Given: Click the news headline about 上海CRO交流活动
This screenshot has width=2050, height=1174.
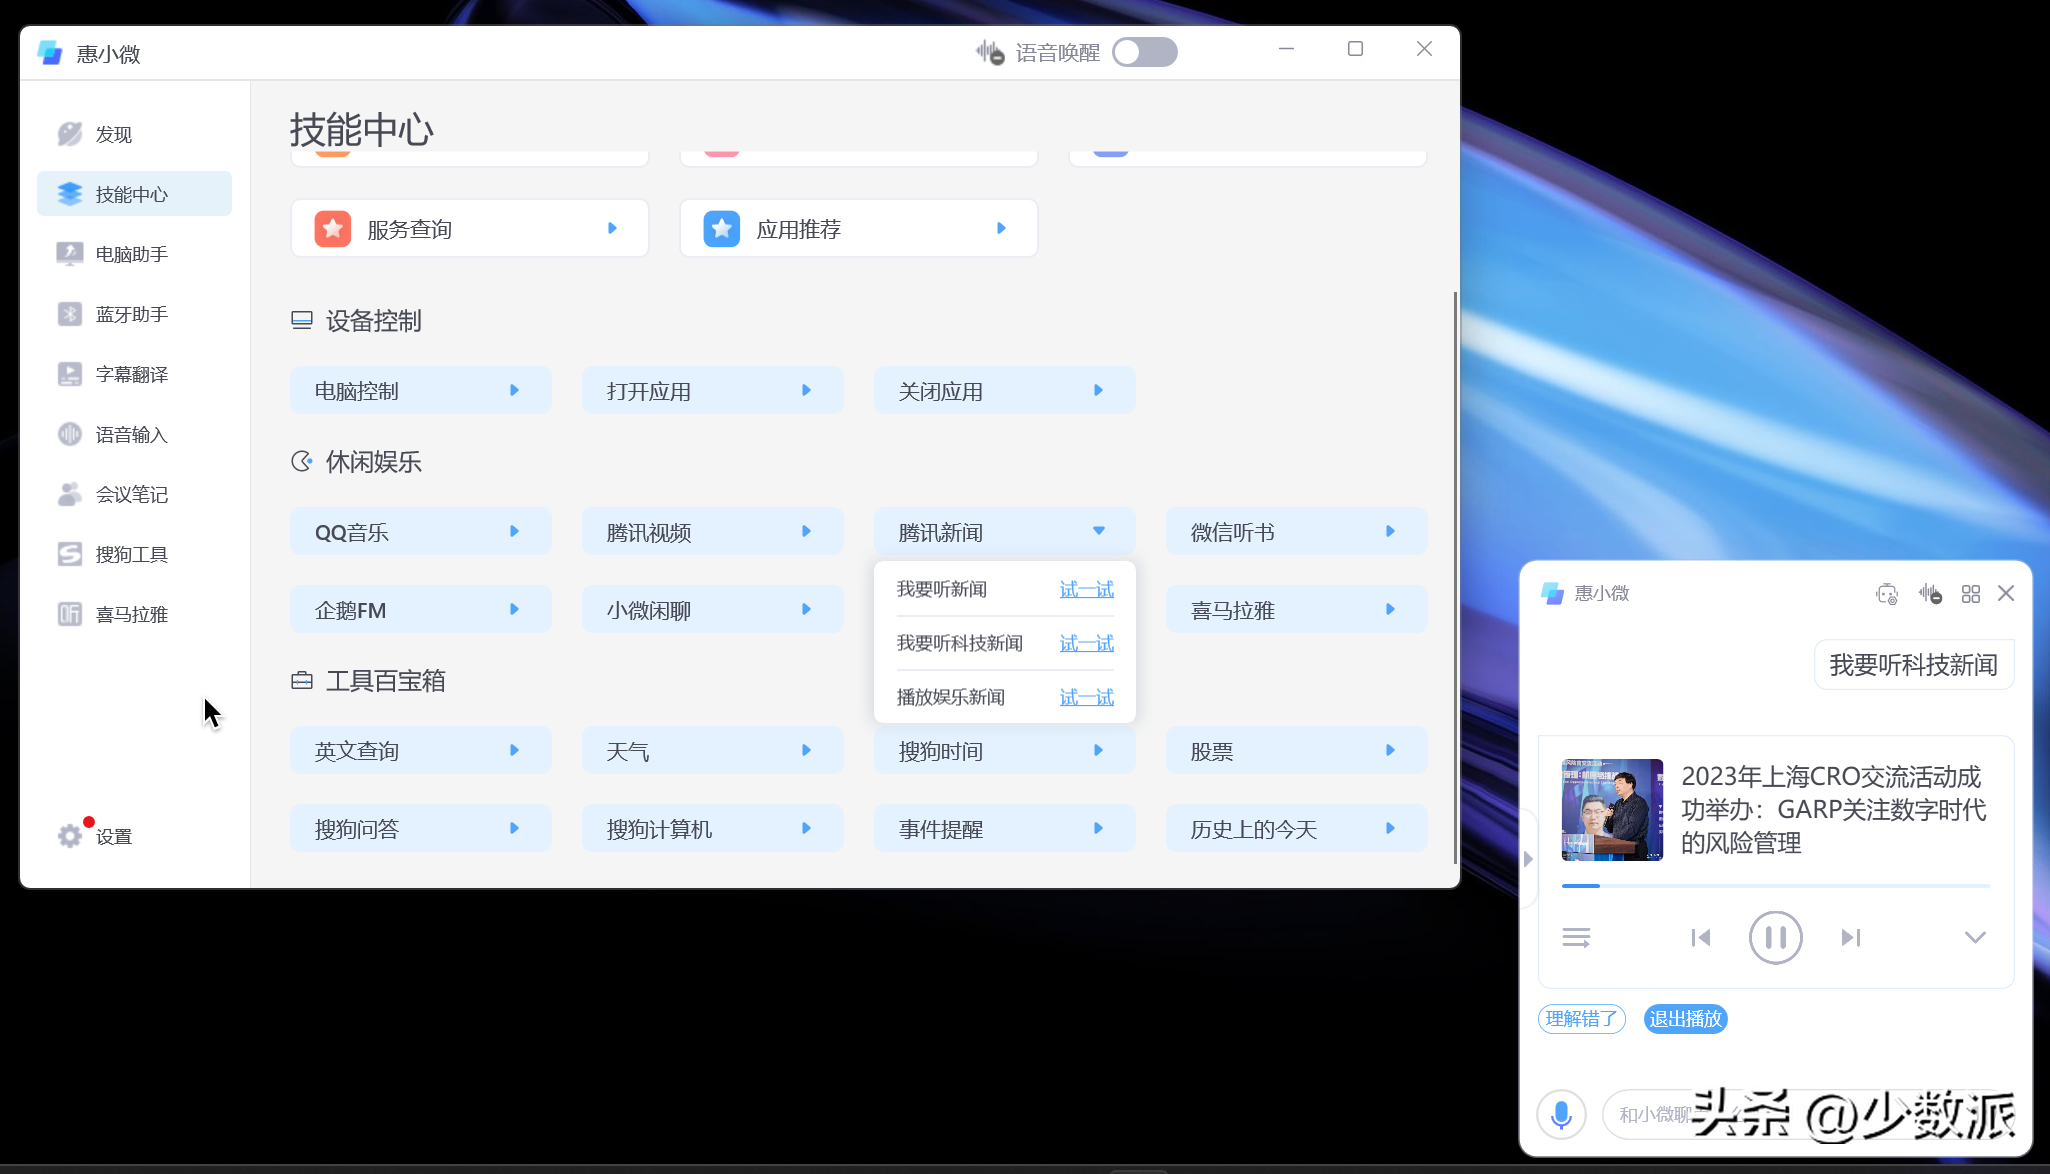Looking at the screenshot, I should click(x=1834, y=810).
